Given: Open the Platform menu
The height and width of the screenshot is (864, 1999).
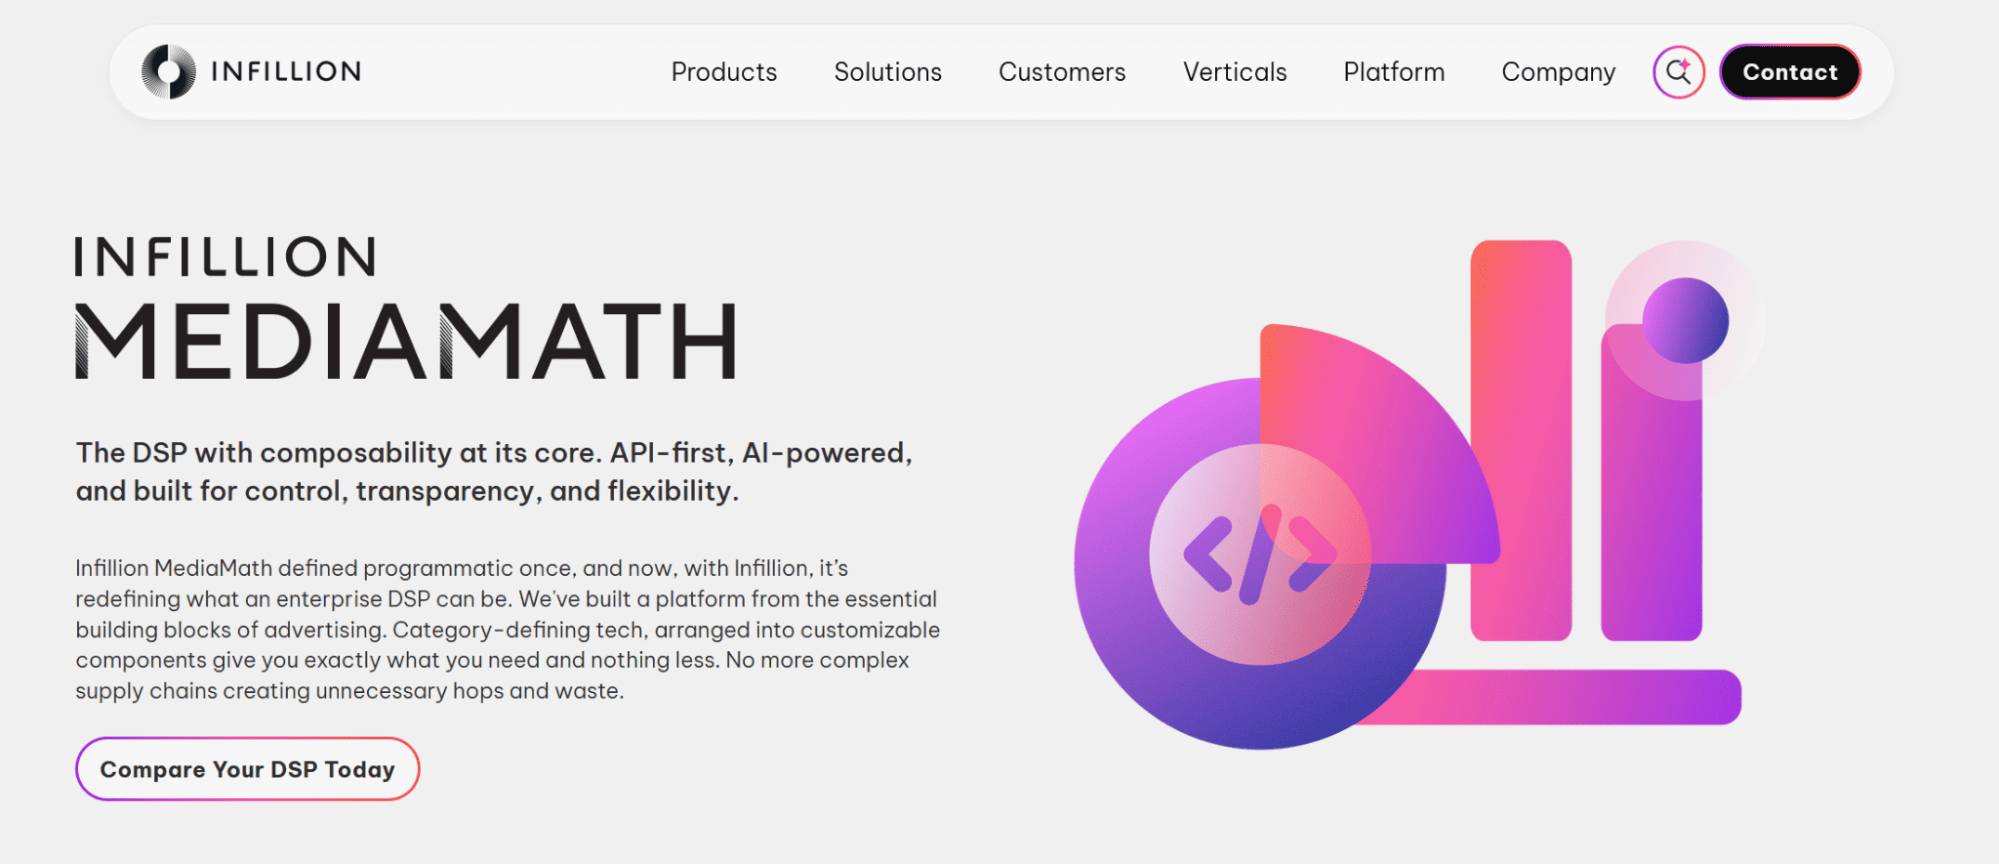Looking at the screenshot, I should [x=1394, y=72].
